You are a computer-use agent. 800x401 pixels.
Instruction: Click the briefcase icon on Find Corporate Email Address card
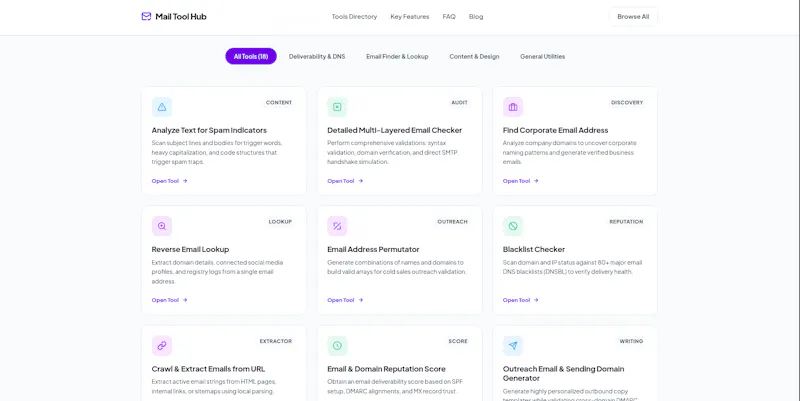point(513,107)
